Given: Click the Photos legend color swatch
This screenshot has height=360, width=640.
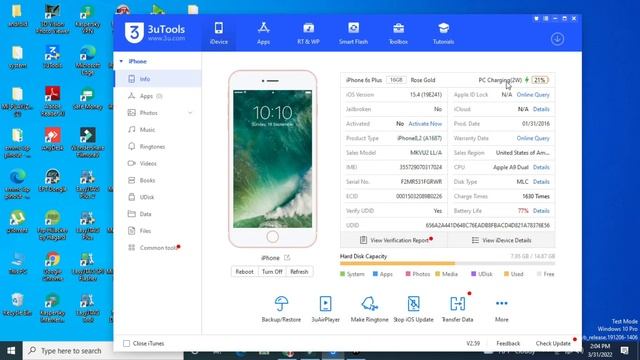Looking at the screenshot, I should 408,274.
